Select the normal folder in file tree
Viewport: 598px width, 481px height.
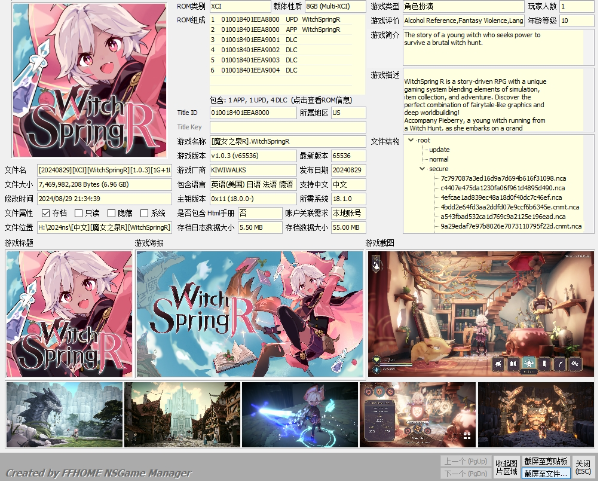pyautogui.click(x=439, y=159)
